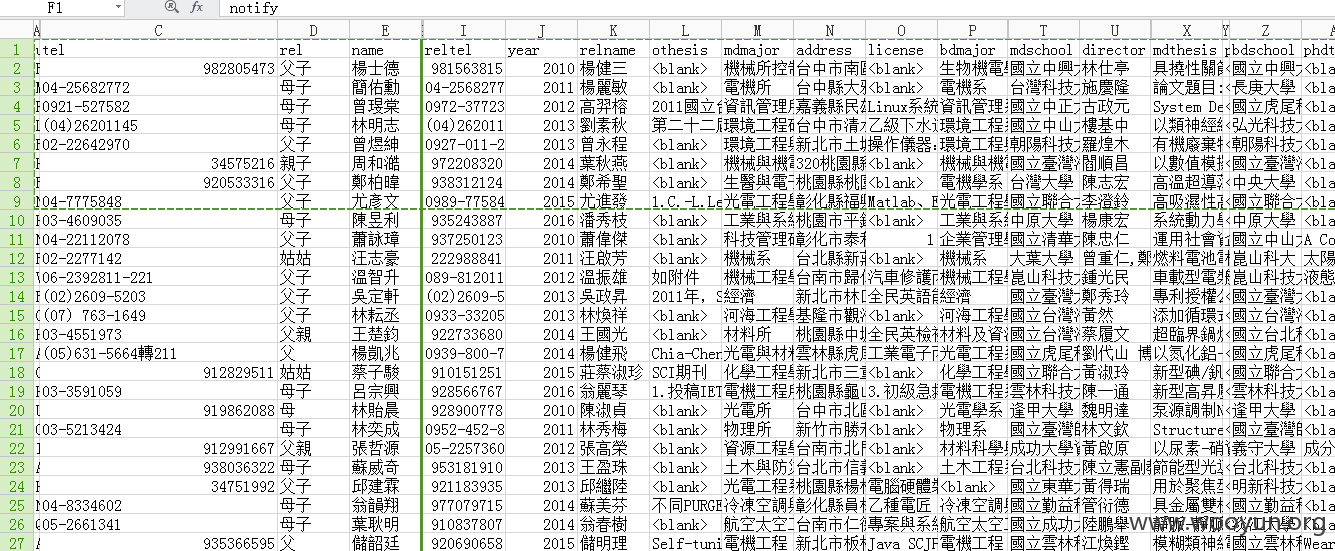Click the 'director' header cell
The height and width of the screenshot is (551, 1335).
[1115, 49]
